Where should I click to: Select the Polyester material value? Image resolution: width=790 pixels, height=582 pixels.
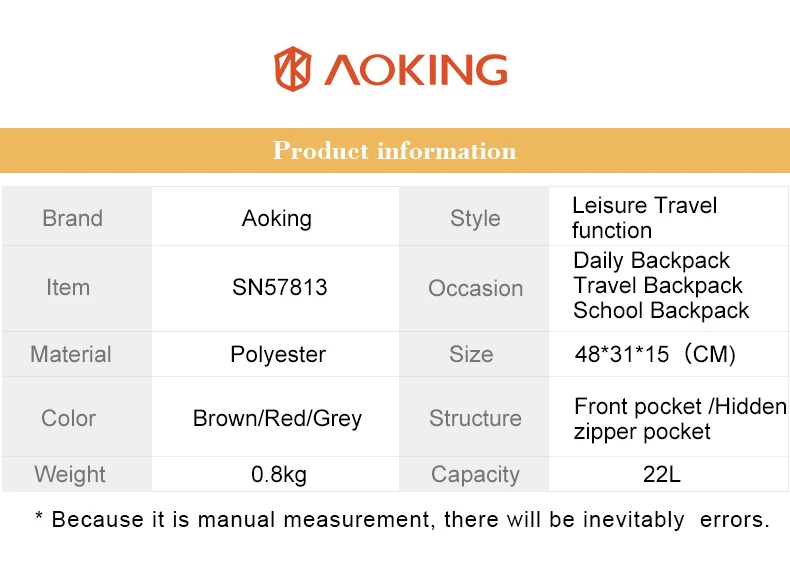coord(278,354)
